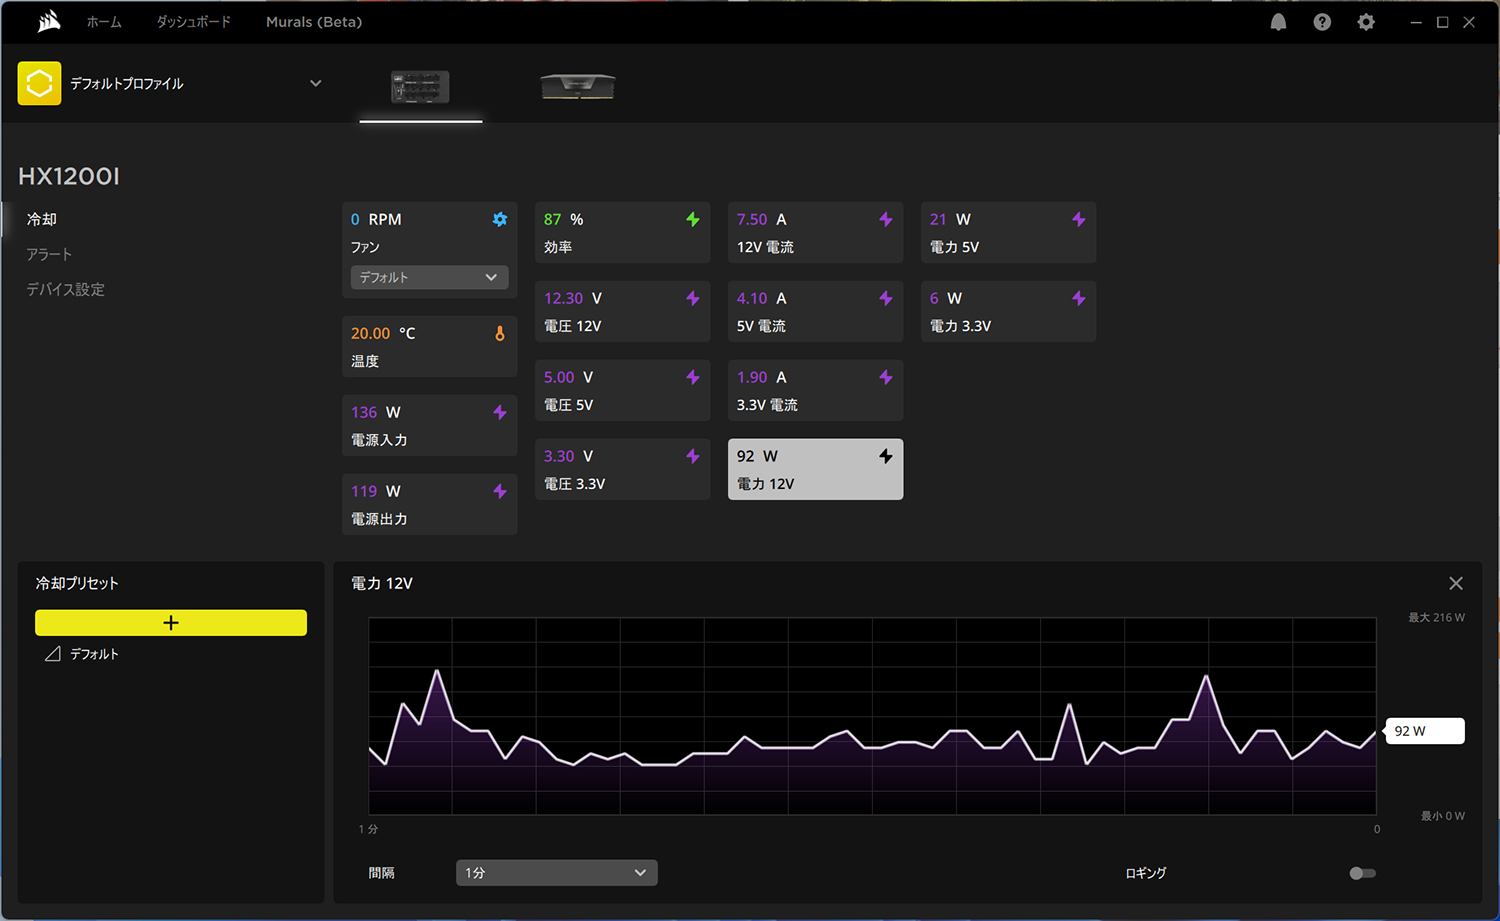
Task: Open the help question mark icon
Action: 1322,22
